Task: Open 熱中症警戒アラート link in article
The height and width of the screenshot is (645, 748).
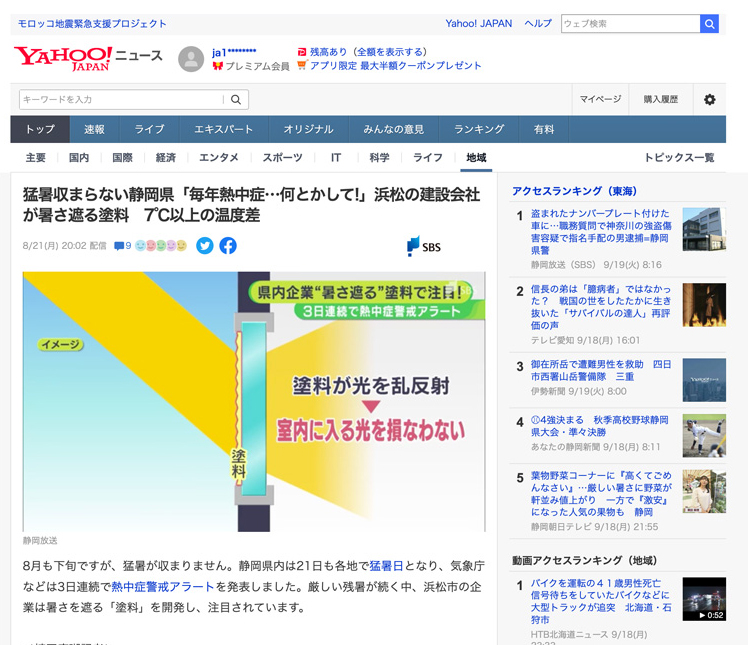Action: coord(163,587)
